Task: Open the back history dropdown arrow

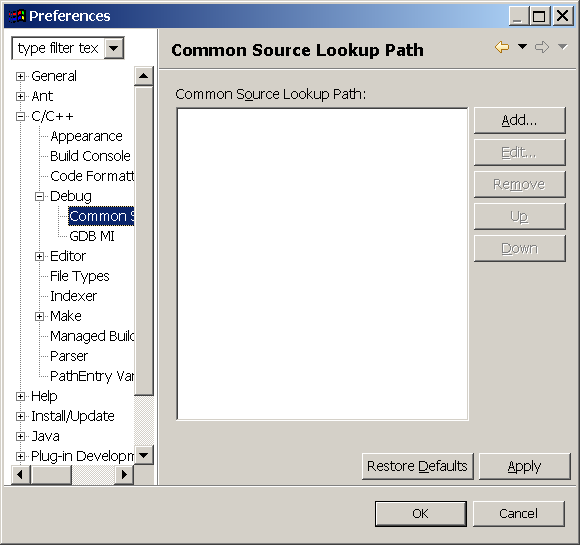Action: [x=522, y=47]
